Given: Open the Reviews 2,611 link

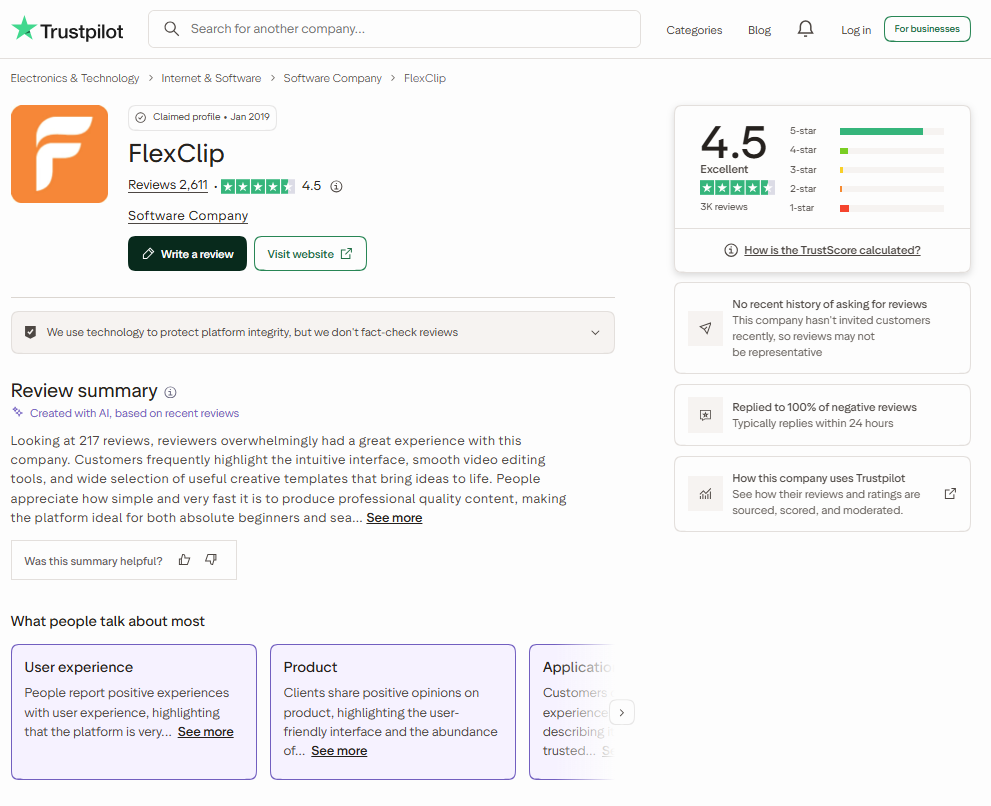Looking at the screenshot, I should (167, 185).
